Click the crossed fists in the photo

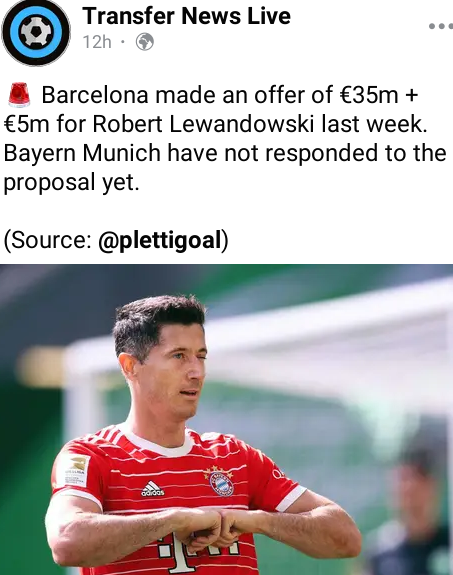pyautogui.click(x=215, y=526)
